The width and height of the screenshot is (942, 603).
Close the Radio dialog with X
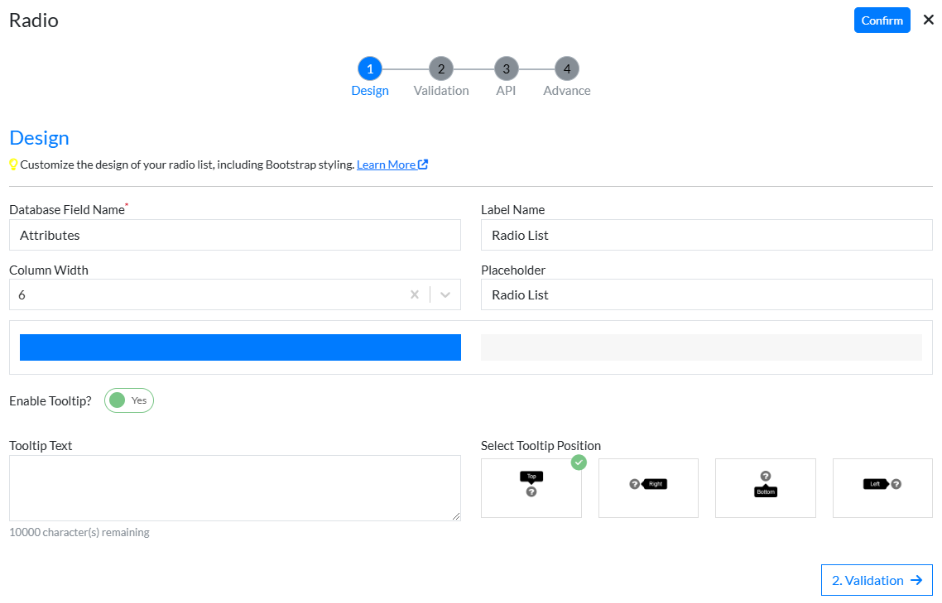click(928, 20)
